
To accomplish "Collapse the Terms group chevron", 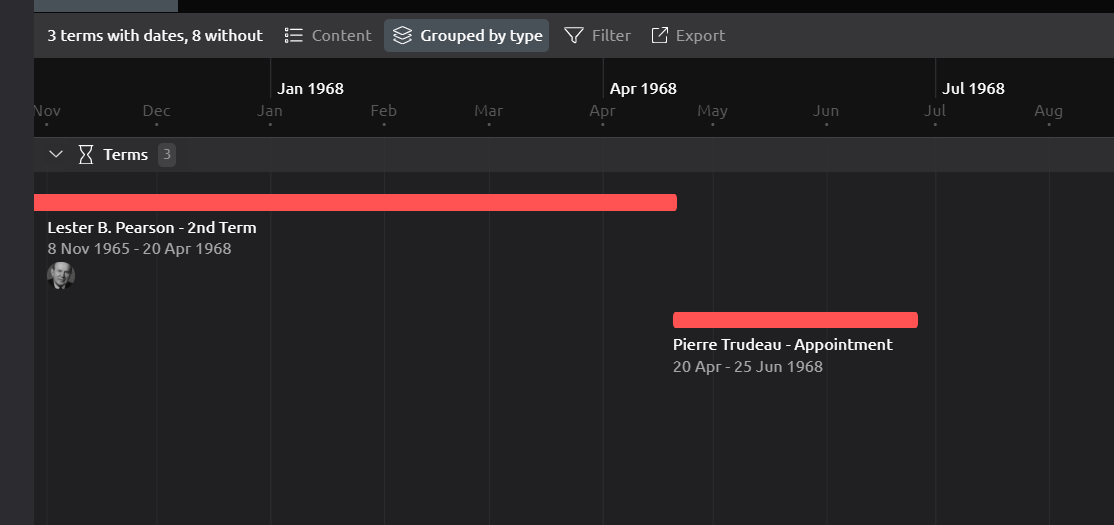I will pos(56,155).
